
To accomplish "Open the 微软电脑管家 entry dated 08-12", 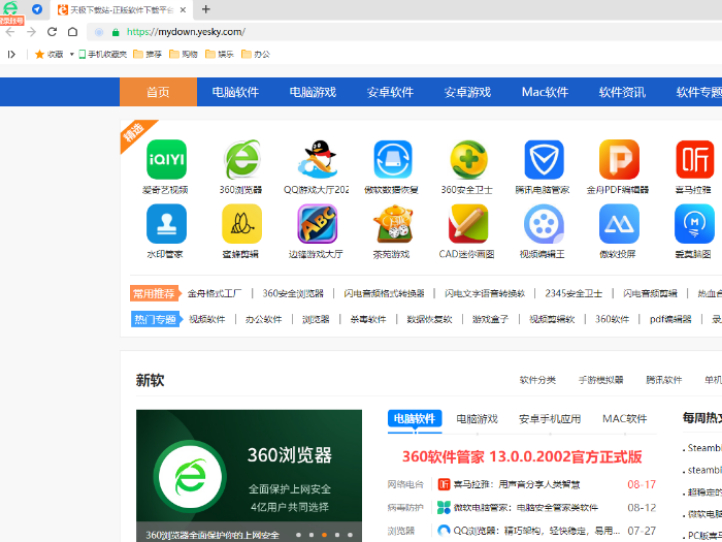I will tap(525, 507).
